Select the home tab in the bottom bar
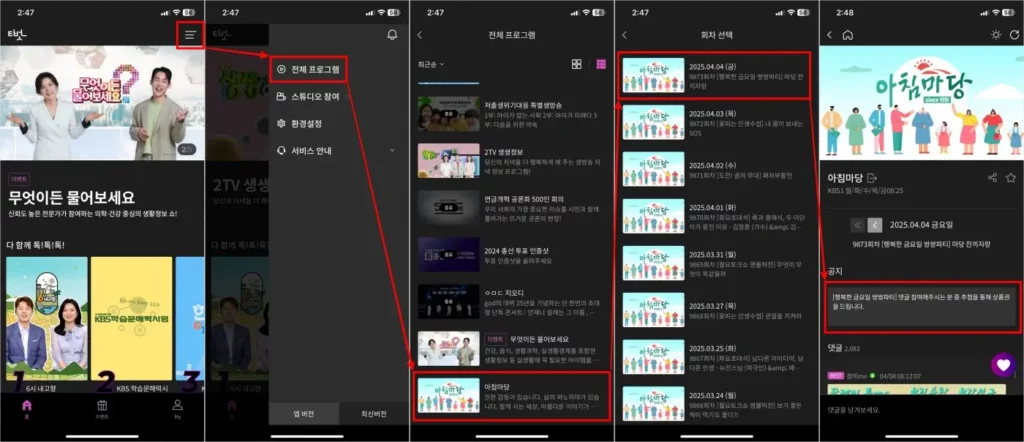Image resolution: width=1024 pixels, height=442 pixels. [x=27, y=408]
